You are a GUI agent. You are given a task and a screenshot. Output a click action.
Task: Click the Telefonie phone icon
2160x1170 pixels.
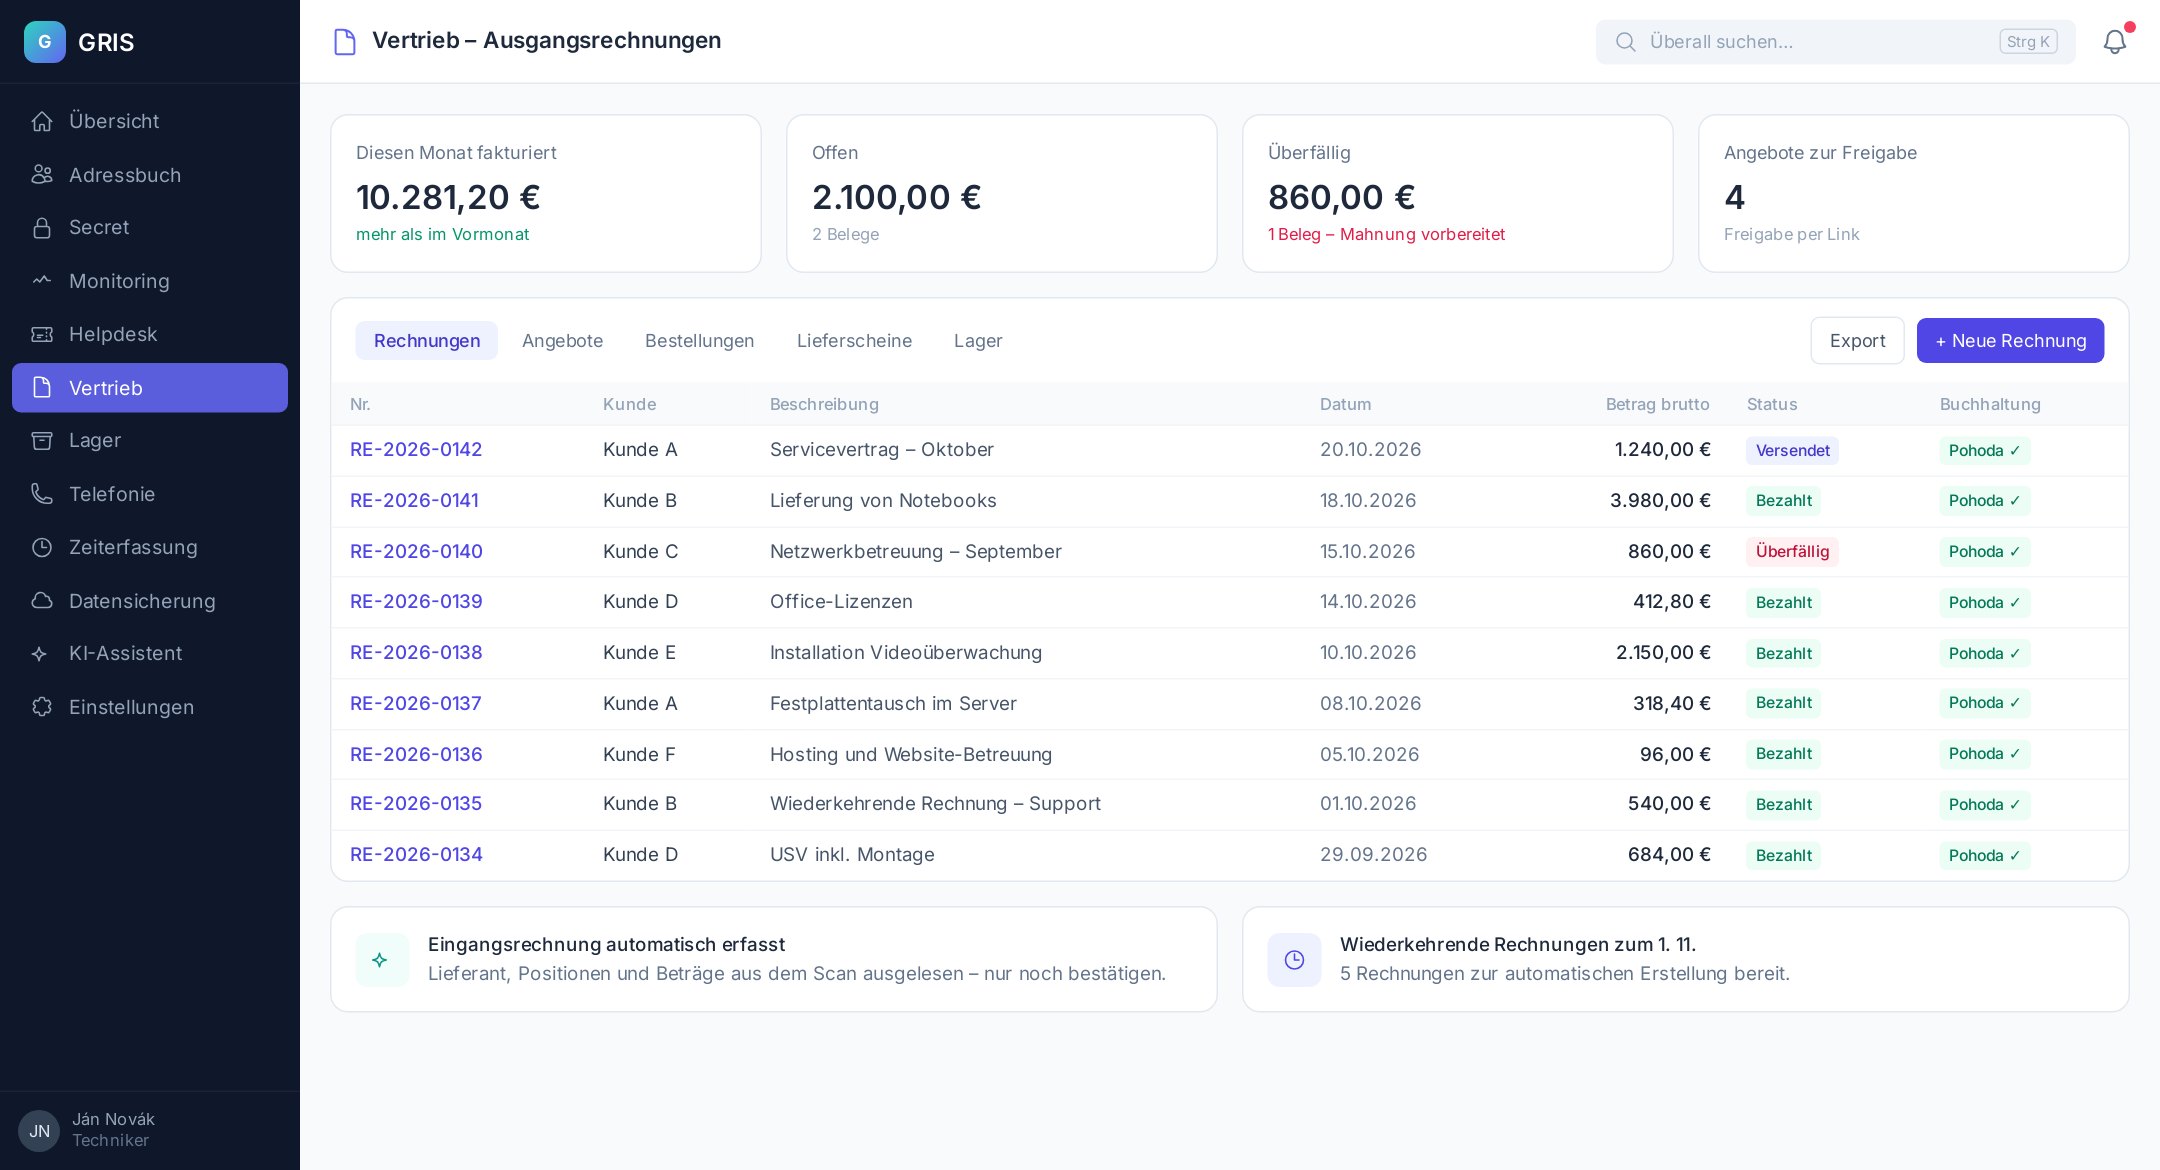pyautogui.click(x=42, y=494)
